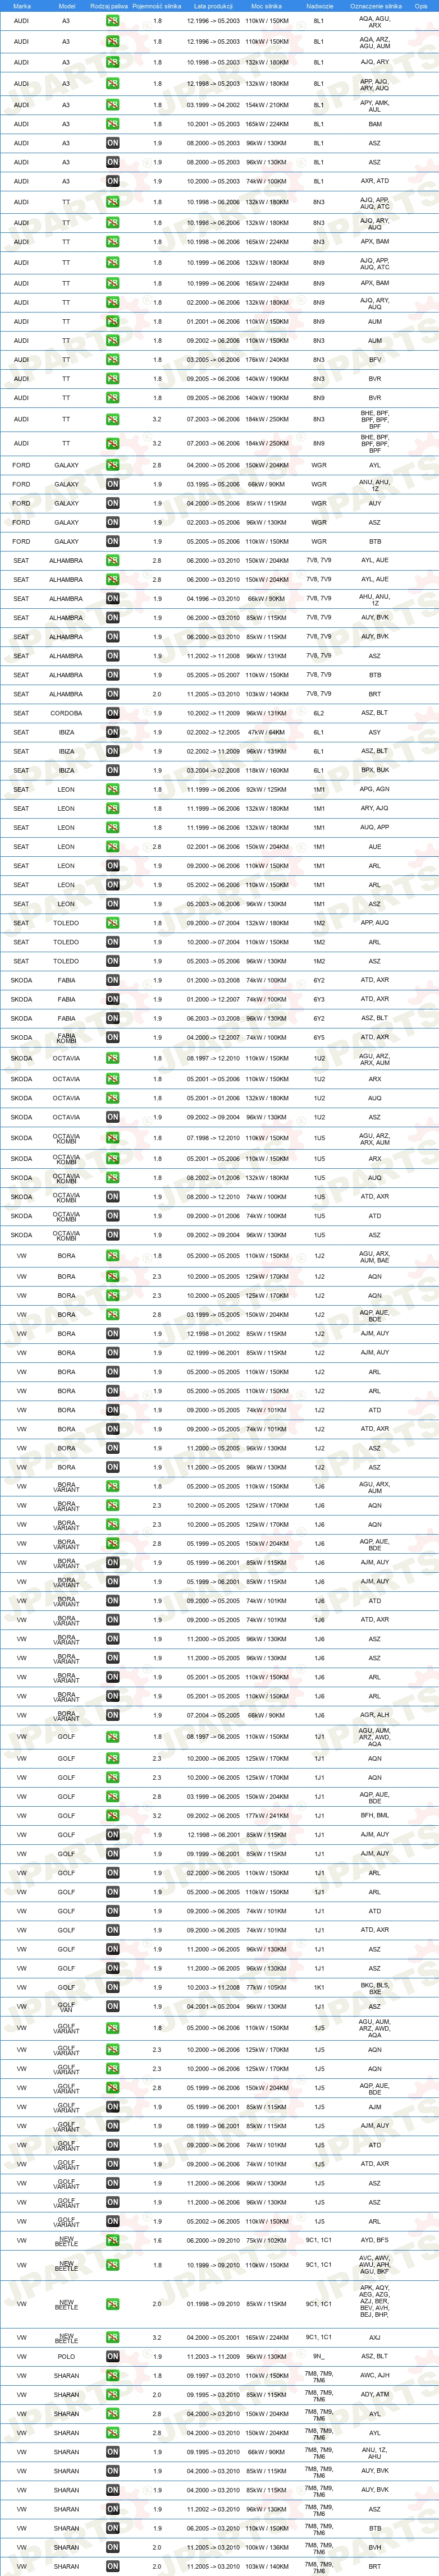Select the FABIA KOMBI model cell
Screen dimensions: 439x2576
(x=66, y=1037)
